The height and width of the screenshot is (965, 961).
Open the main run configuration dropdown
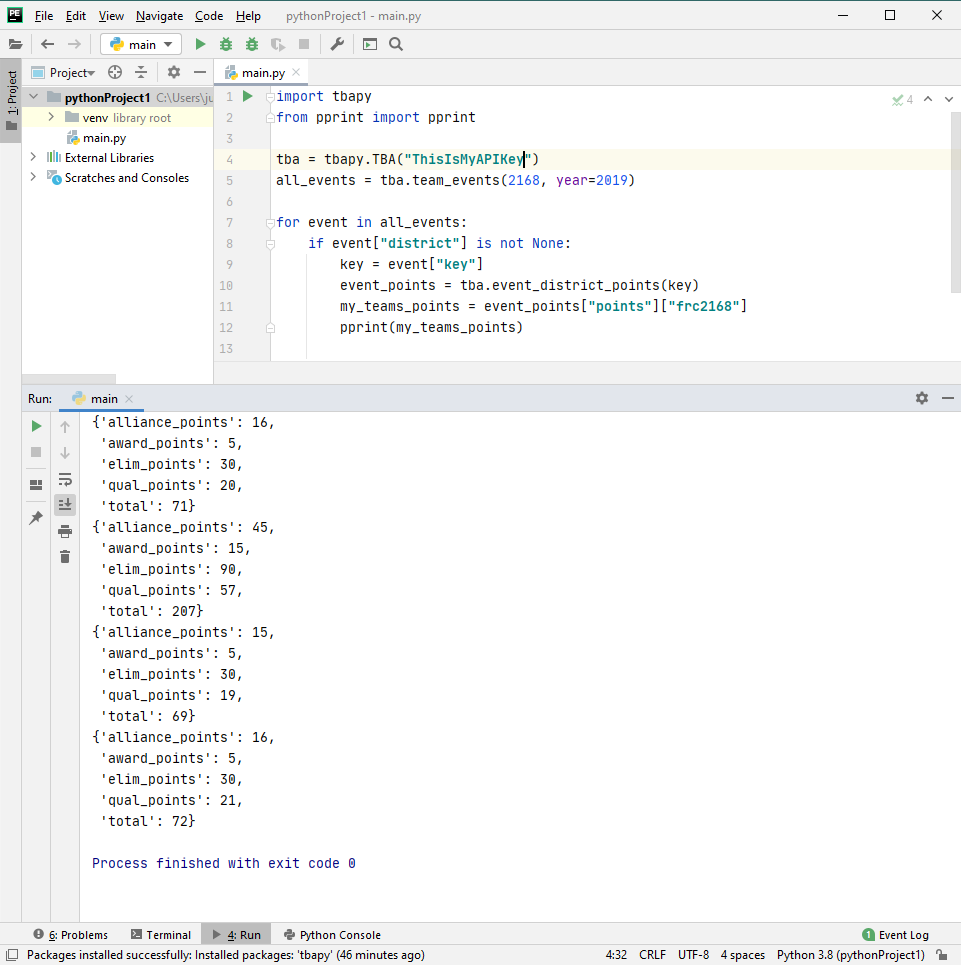141,44
